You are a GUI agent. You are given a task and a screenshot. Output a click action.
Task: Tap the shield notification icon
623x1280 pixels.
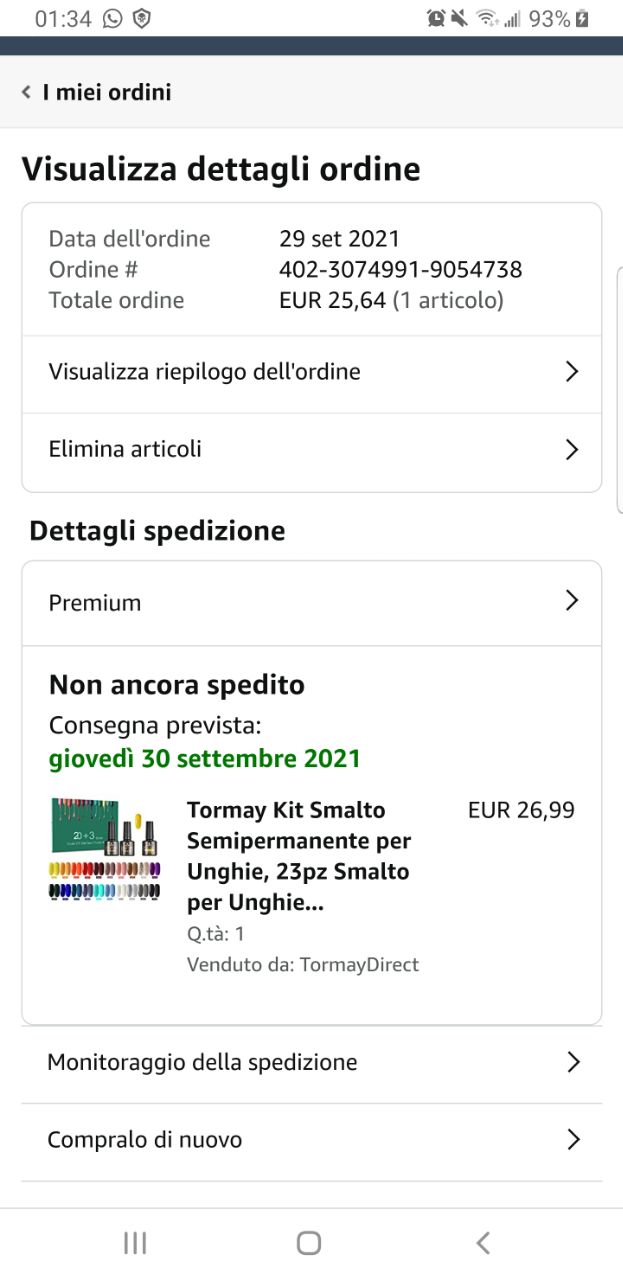tap(142, 18)
